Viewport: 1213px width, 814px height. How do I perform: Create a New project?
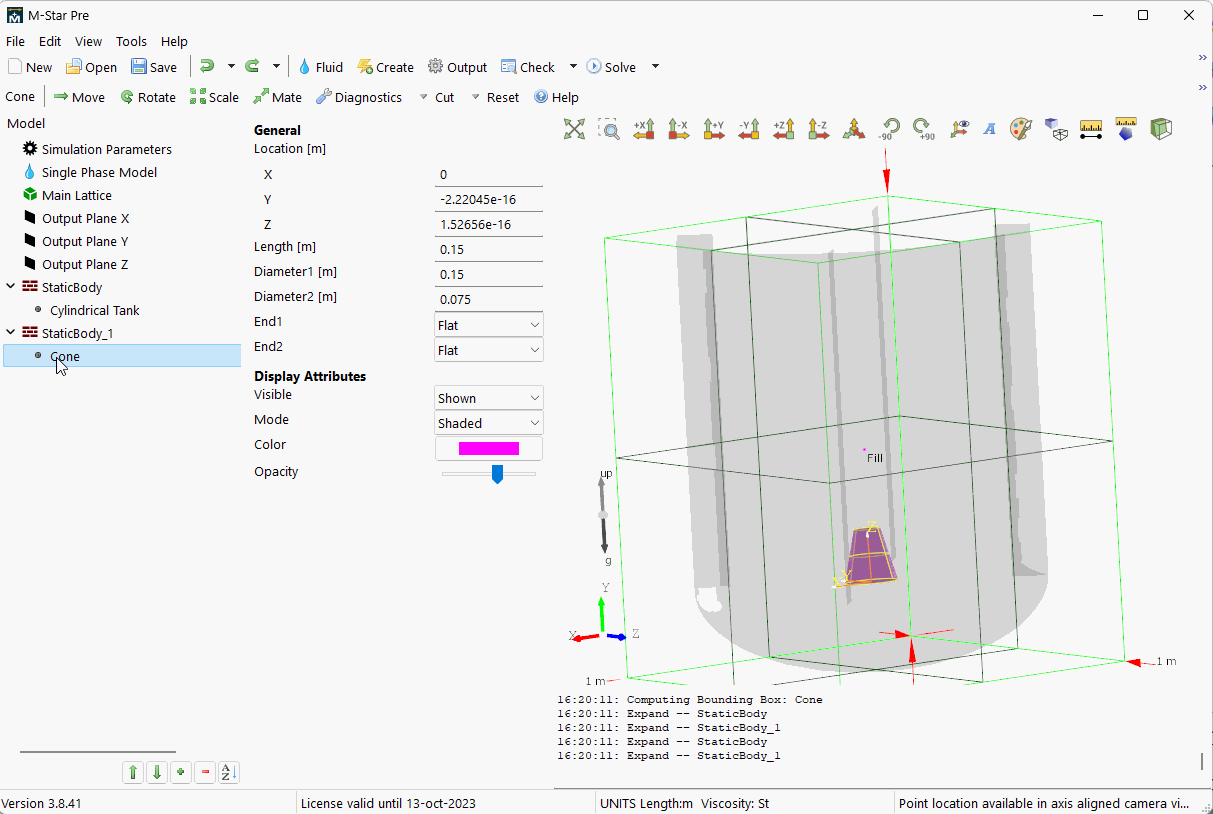[30, 67]
